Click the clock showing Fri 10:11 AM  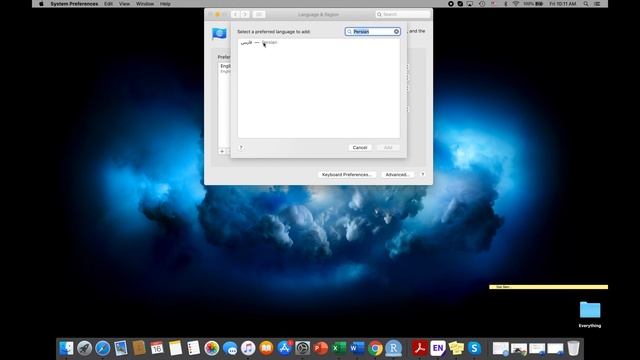tap(563, 4)
